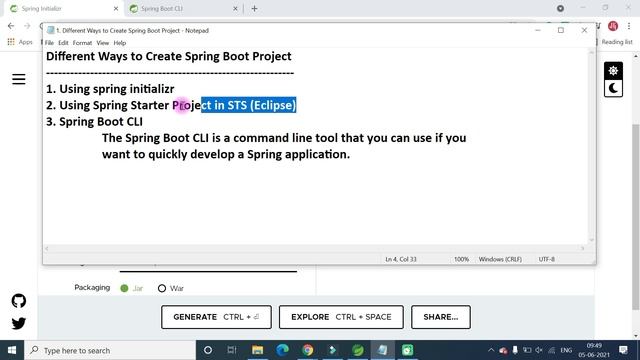
Task: Open ENG language indicator
Action: coord(566,350)
